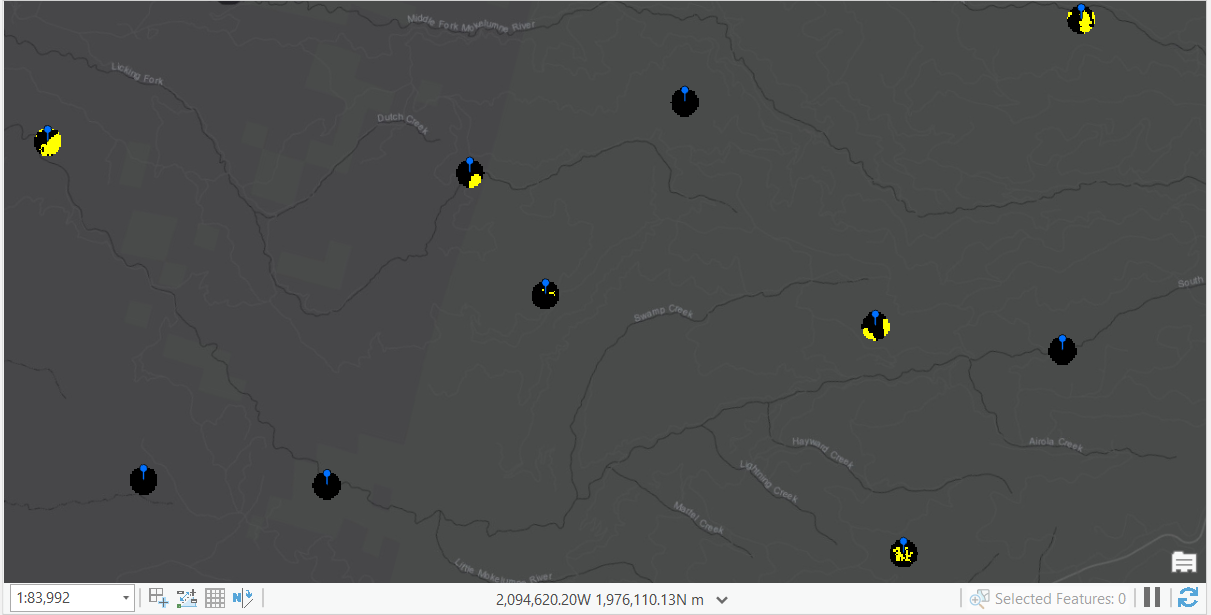This screenshot has height=615, width=1211.
Task: Open the constraints inference icon
Action: (x=187, y=598)
